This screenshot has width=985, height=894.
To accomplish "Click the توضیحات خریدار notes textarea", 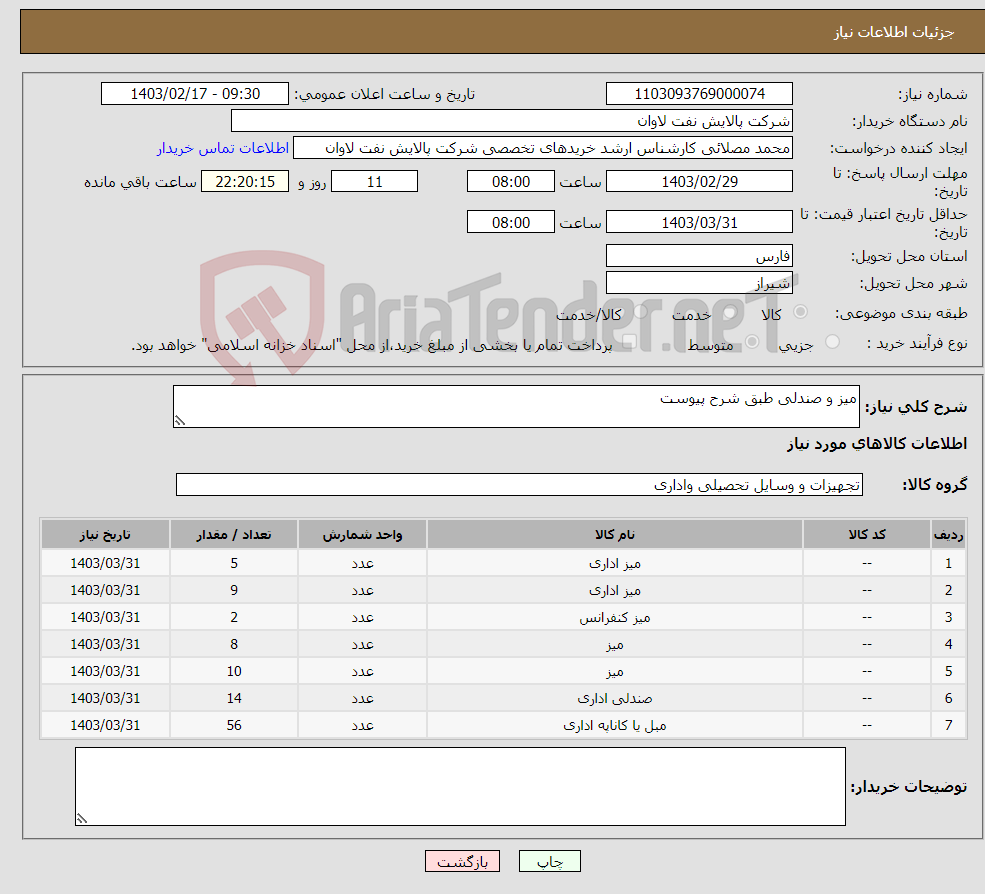I will click(x=460, y=786).
